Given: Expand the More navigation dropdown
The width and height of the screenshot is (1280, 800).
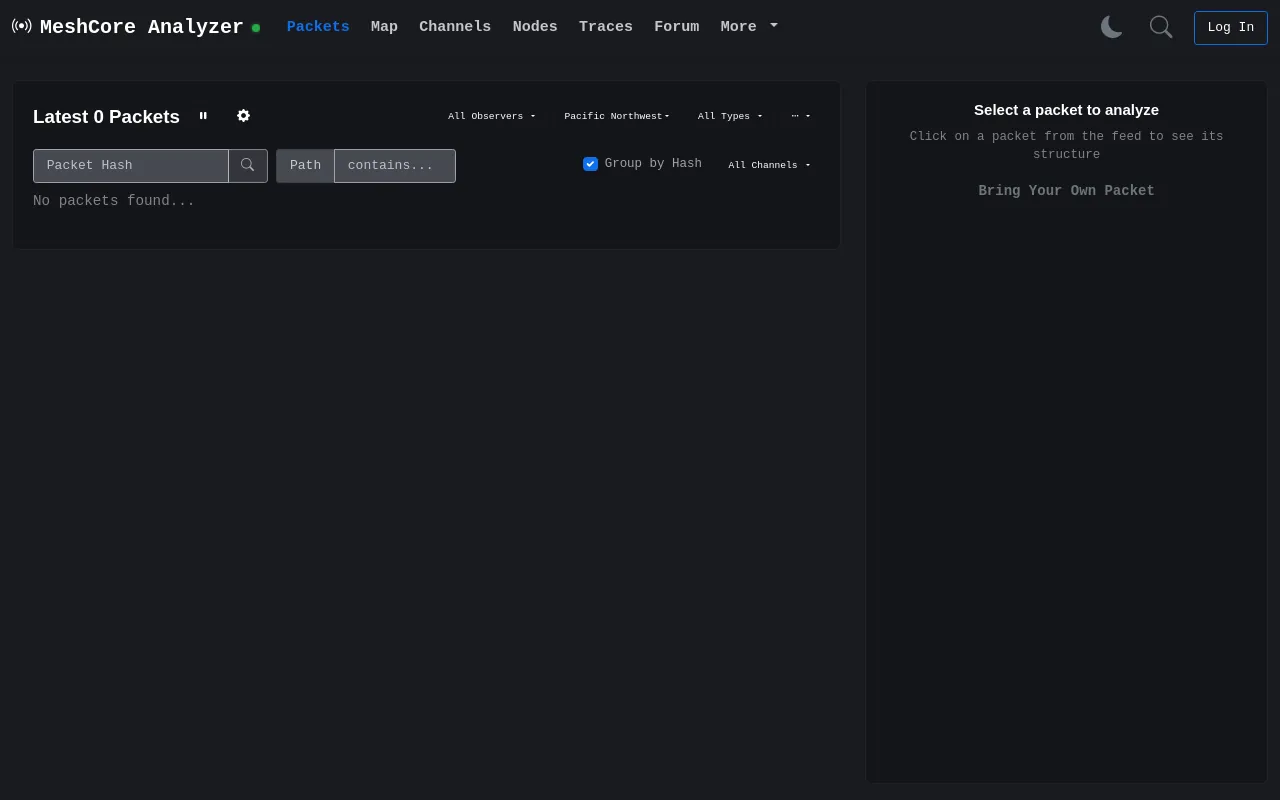Looking at the screenshot, I should click(x=749, y=27).
